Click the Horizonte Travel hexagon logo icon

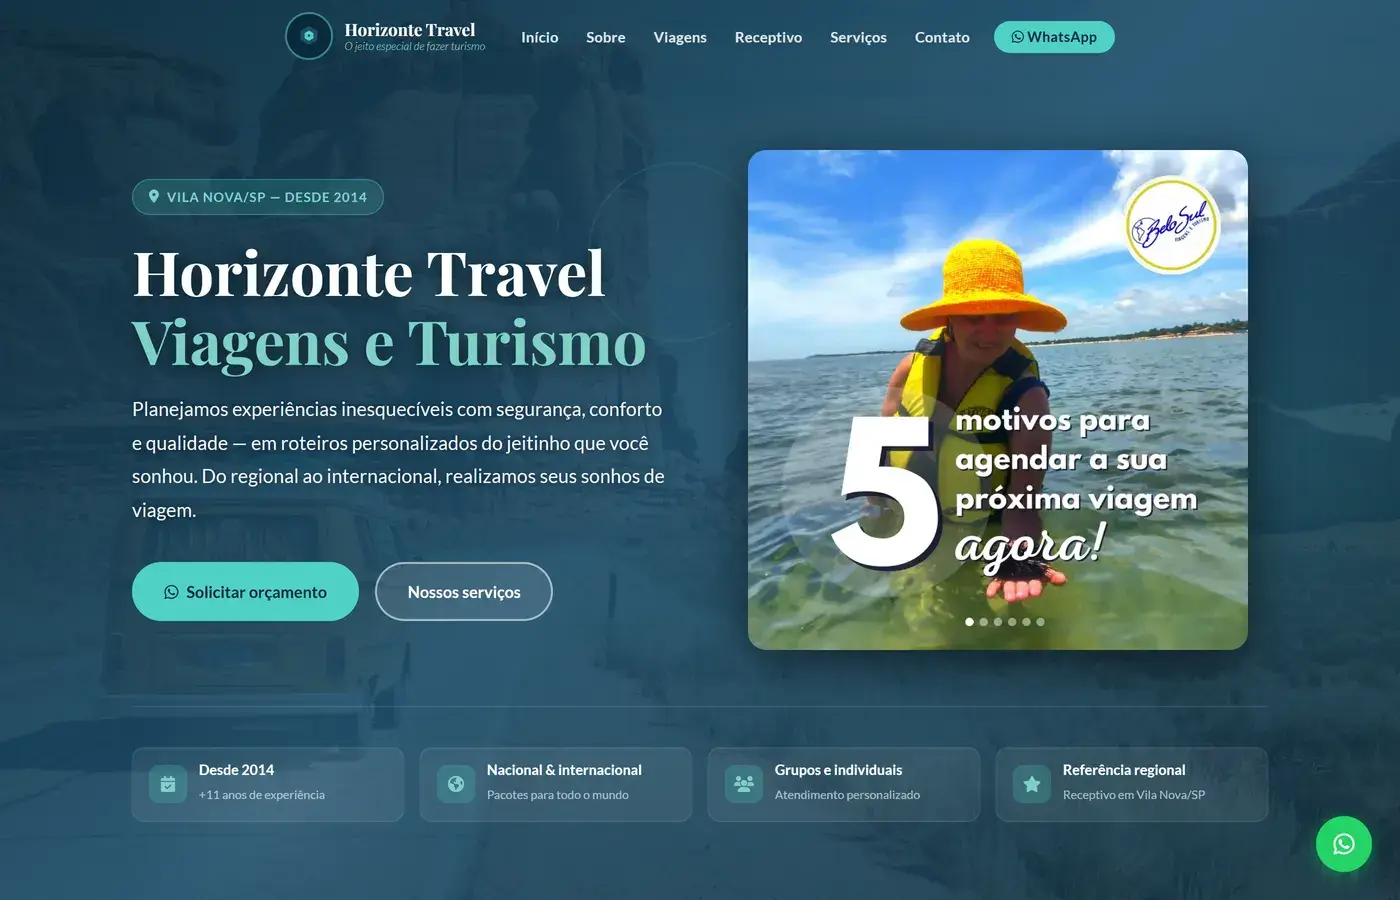(309, 36)
